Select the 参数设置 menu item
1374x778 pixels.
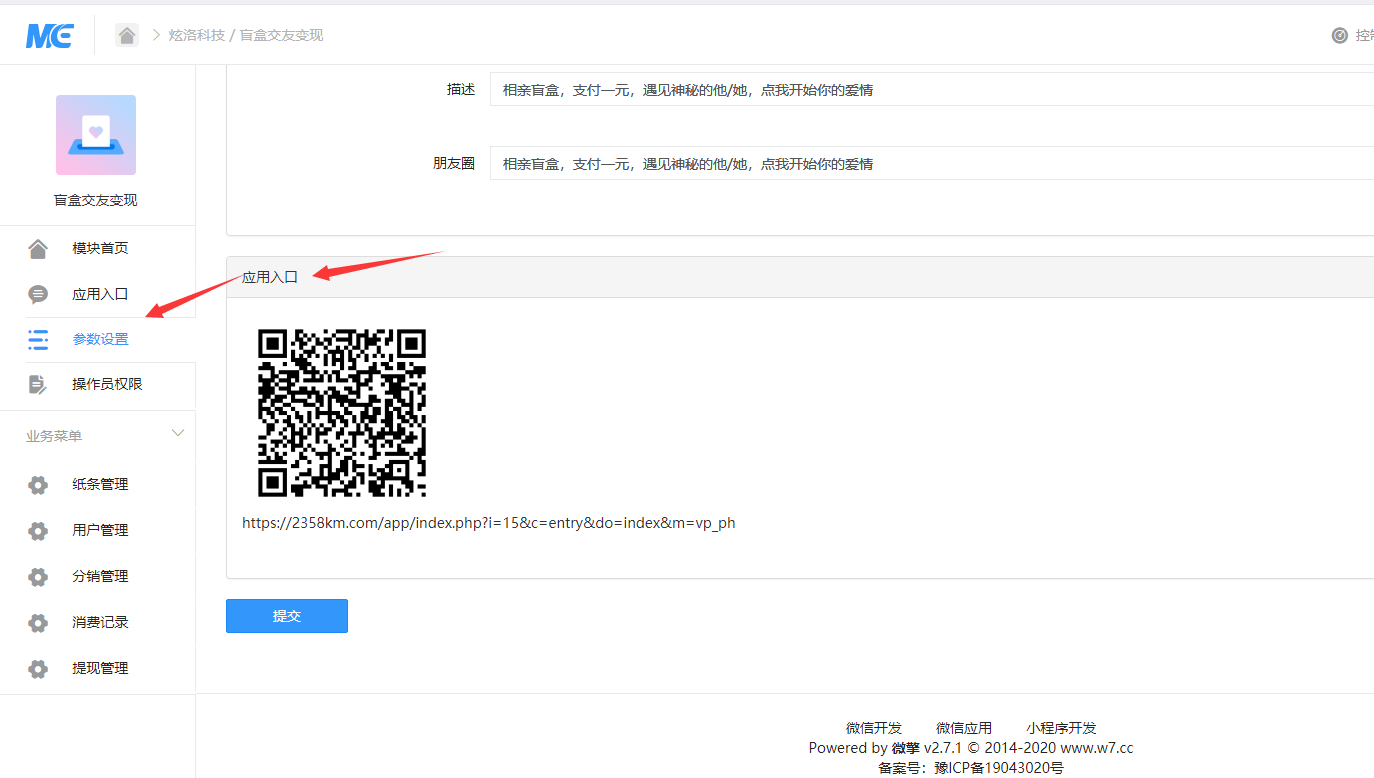[x=98, y=339]
